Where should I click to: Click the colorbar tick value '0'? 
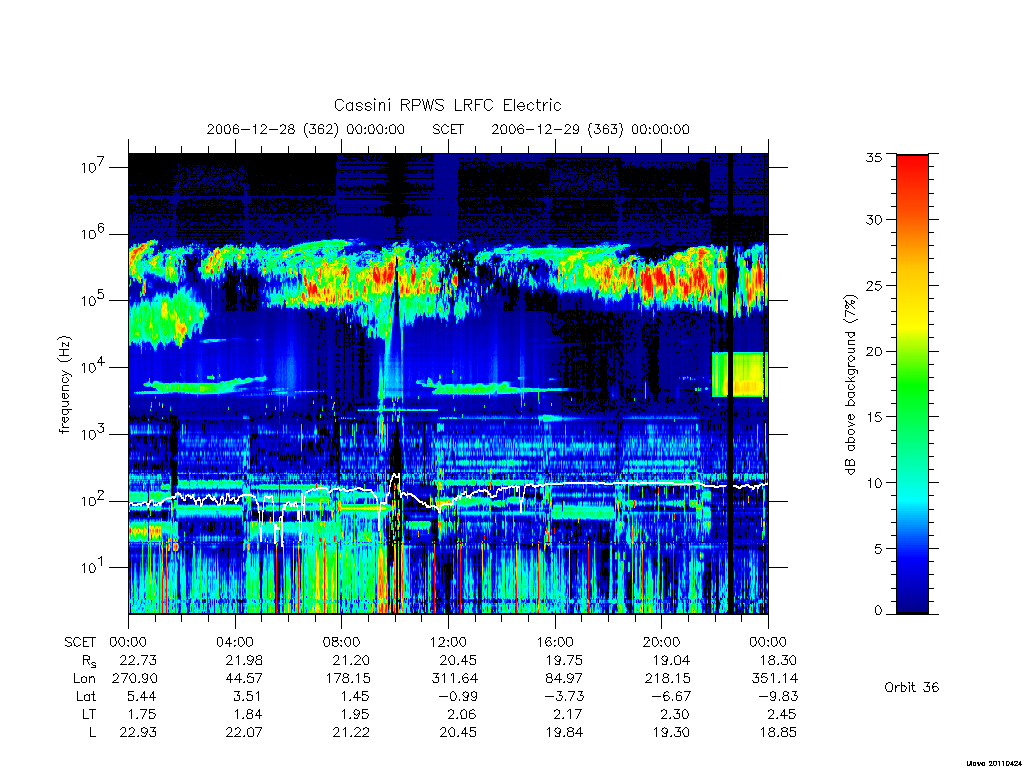[x=878, y=610]
